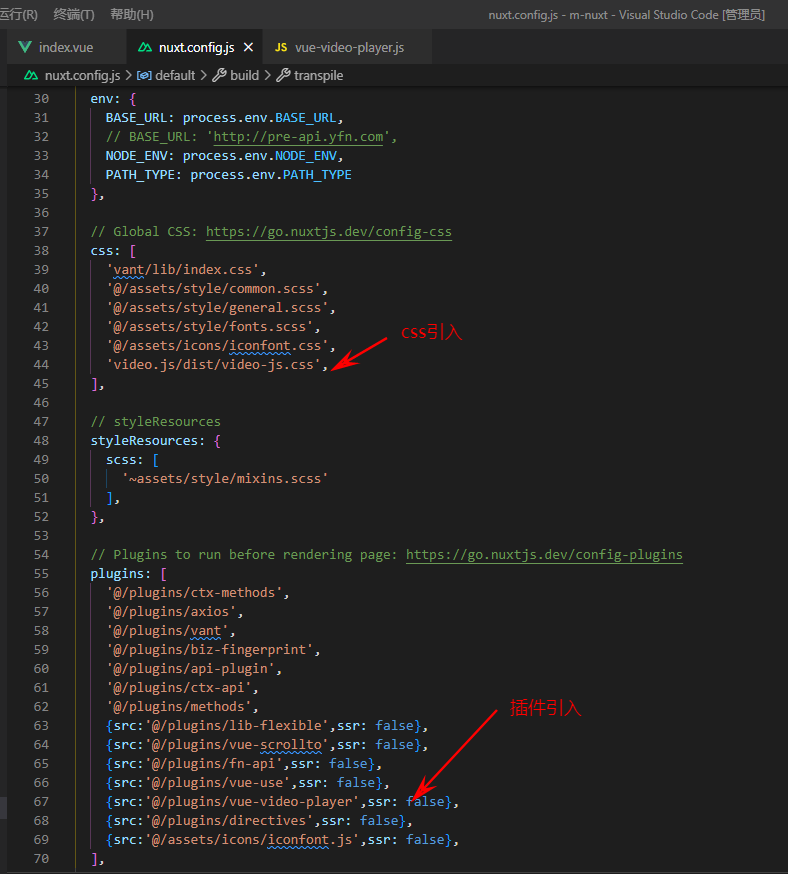
Task: Click '@/plugins/vue-video-player' string
Action: 252,802
